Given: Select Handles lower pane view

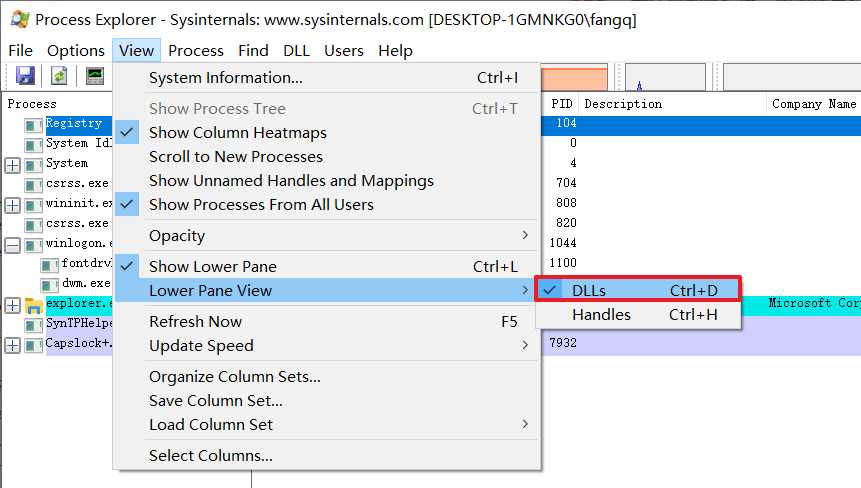Looking at the screenshot, I should point(638,315).
